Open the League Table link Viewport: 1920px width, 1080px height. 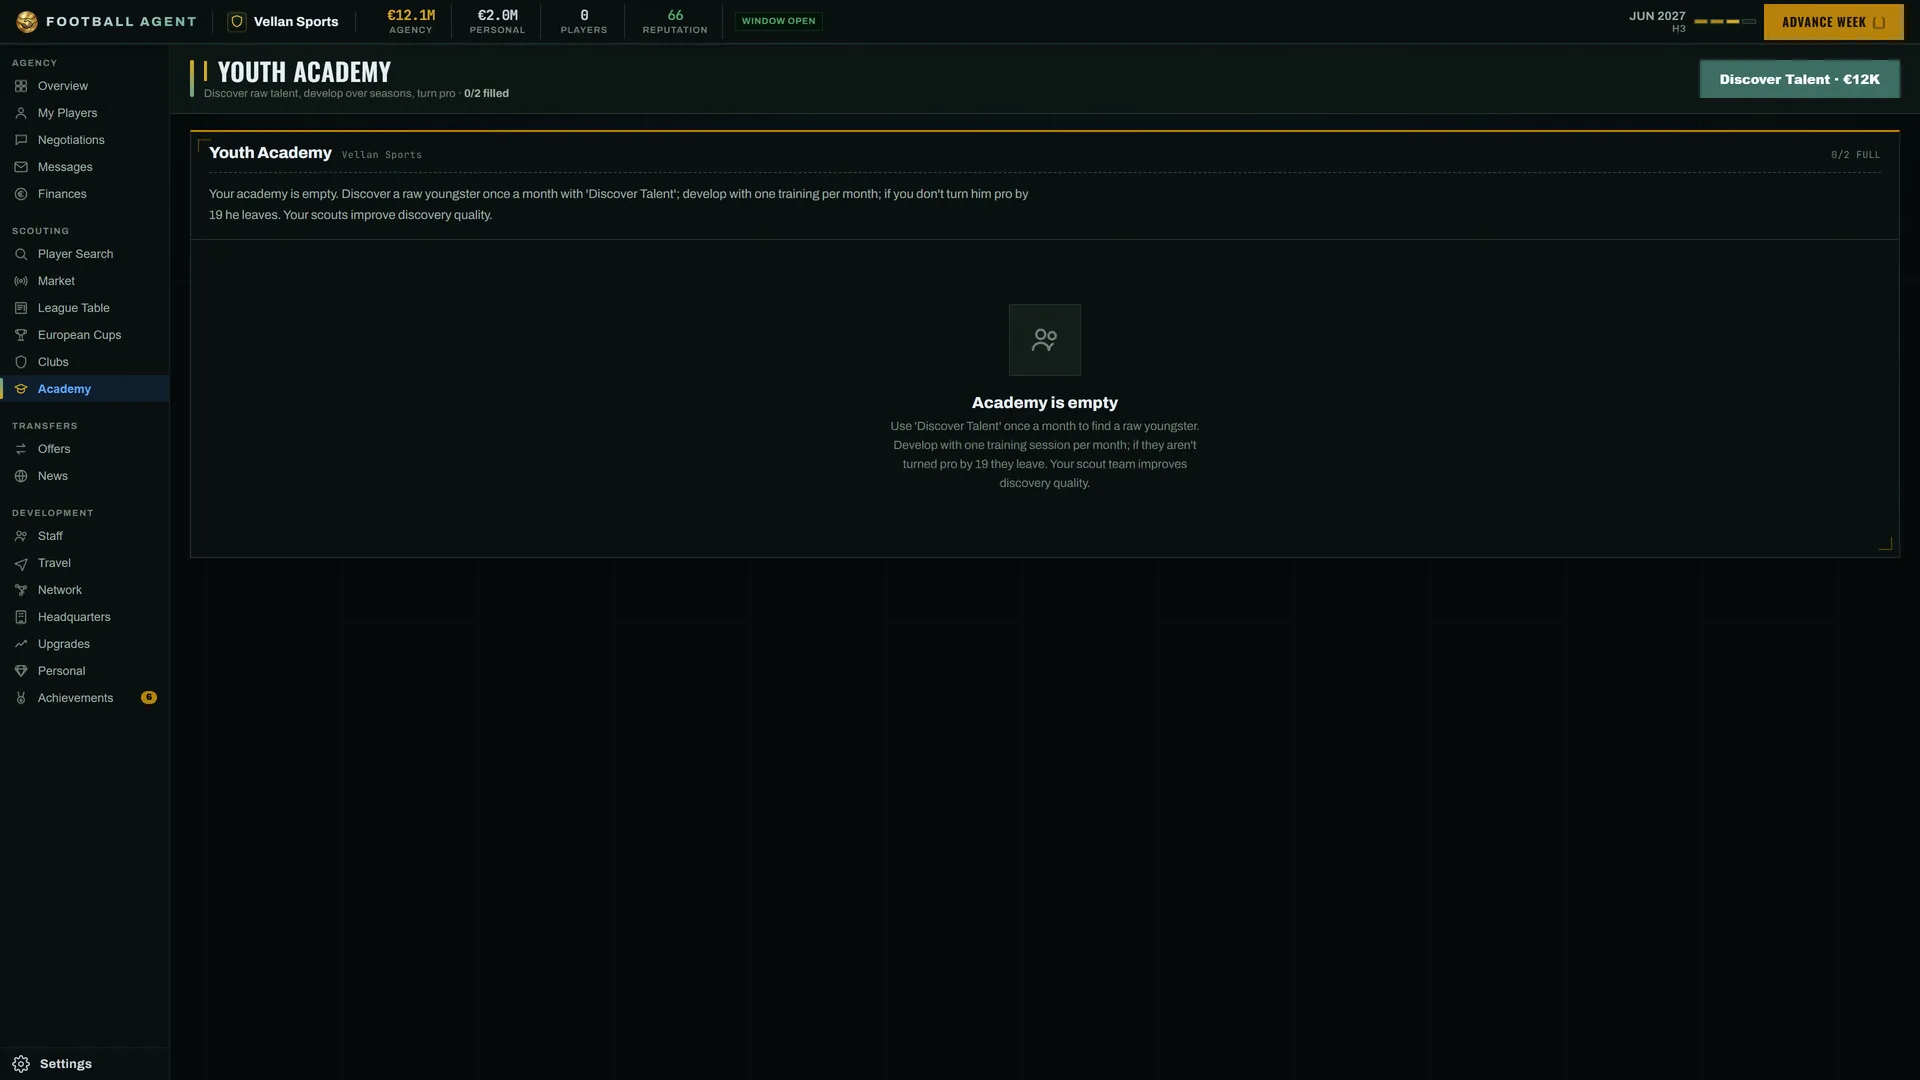[85, 308]
